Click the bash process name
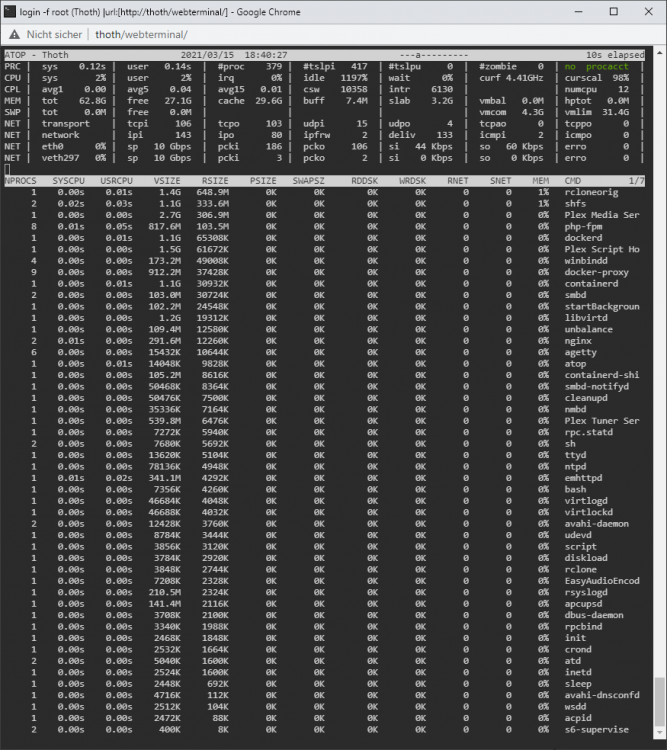Screen dimensions: 667x750 [x=575, y=489]
